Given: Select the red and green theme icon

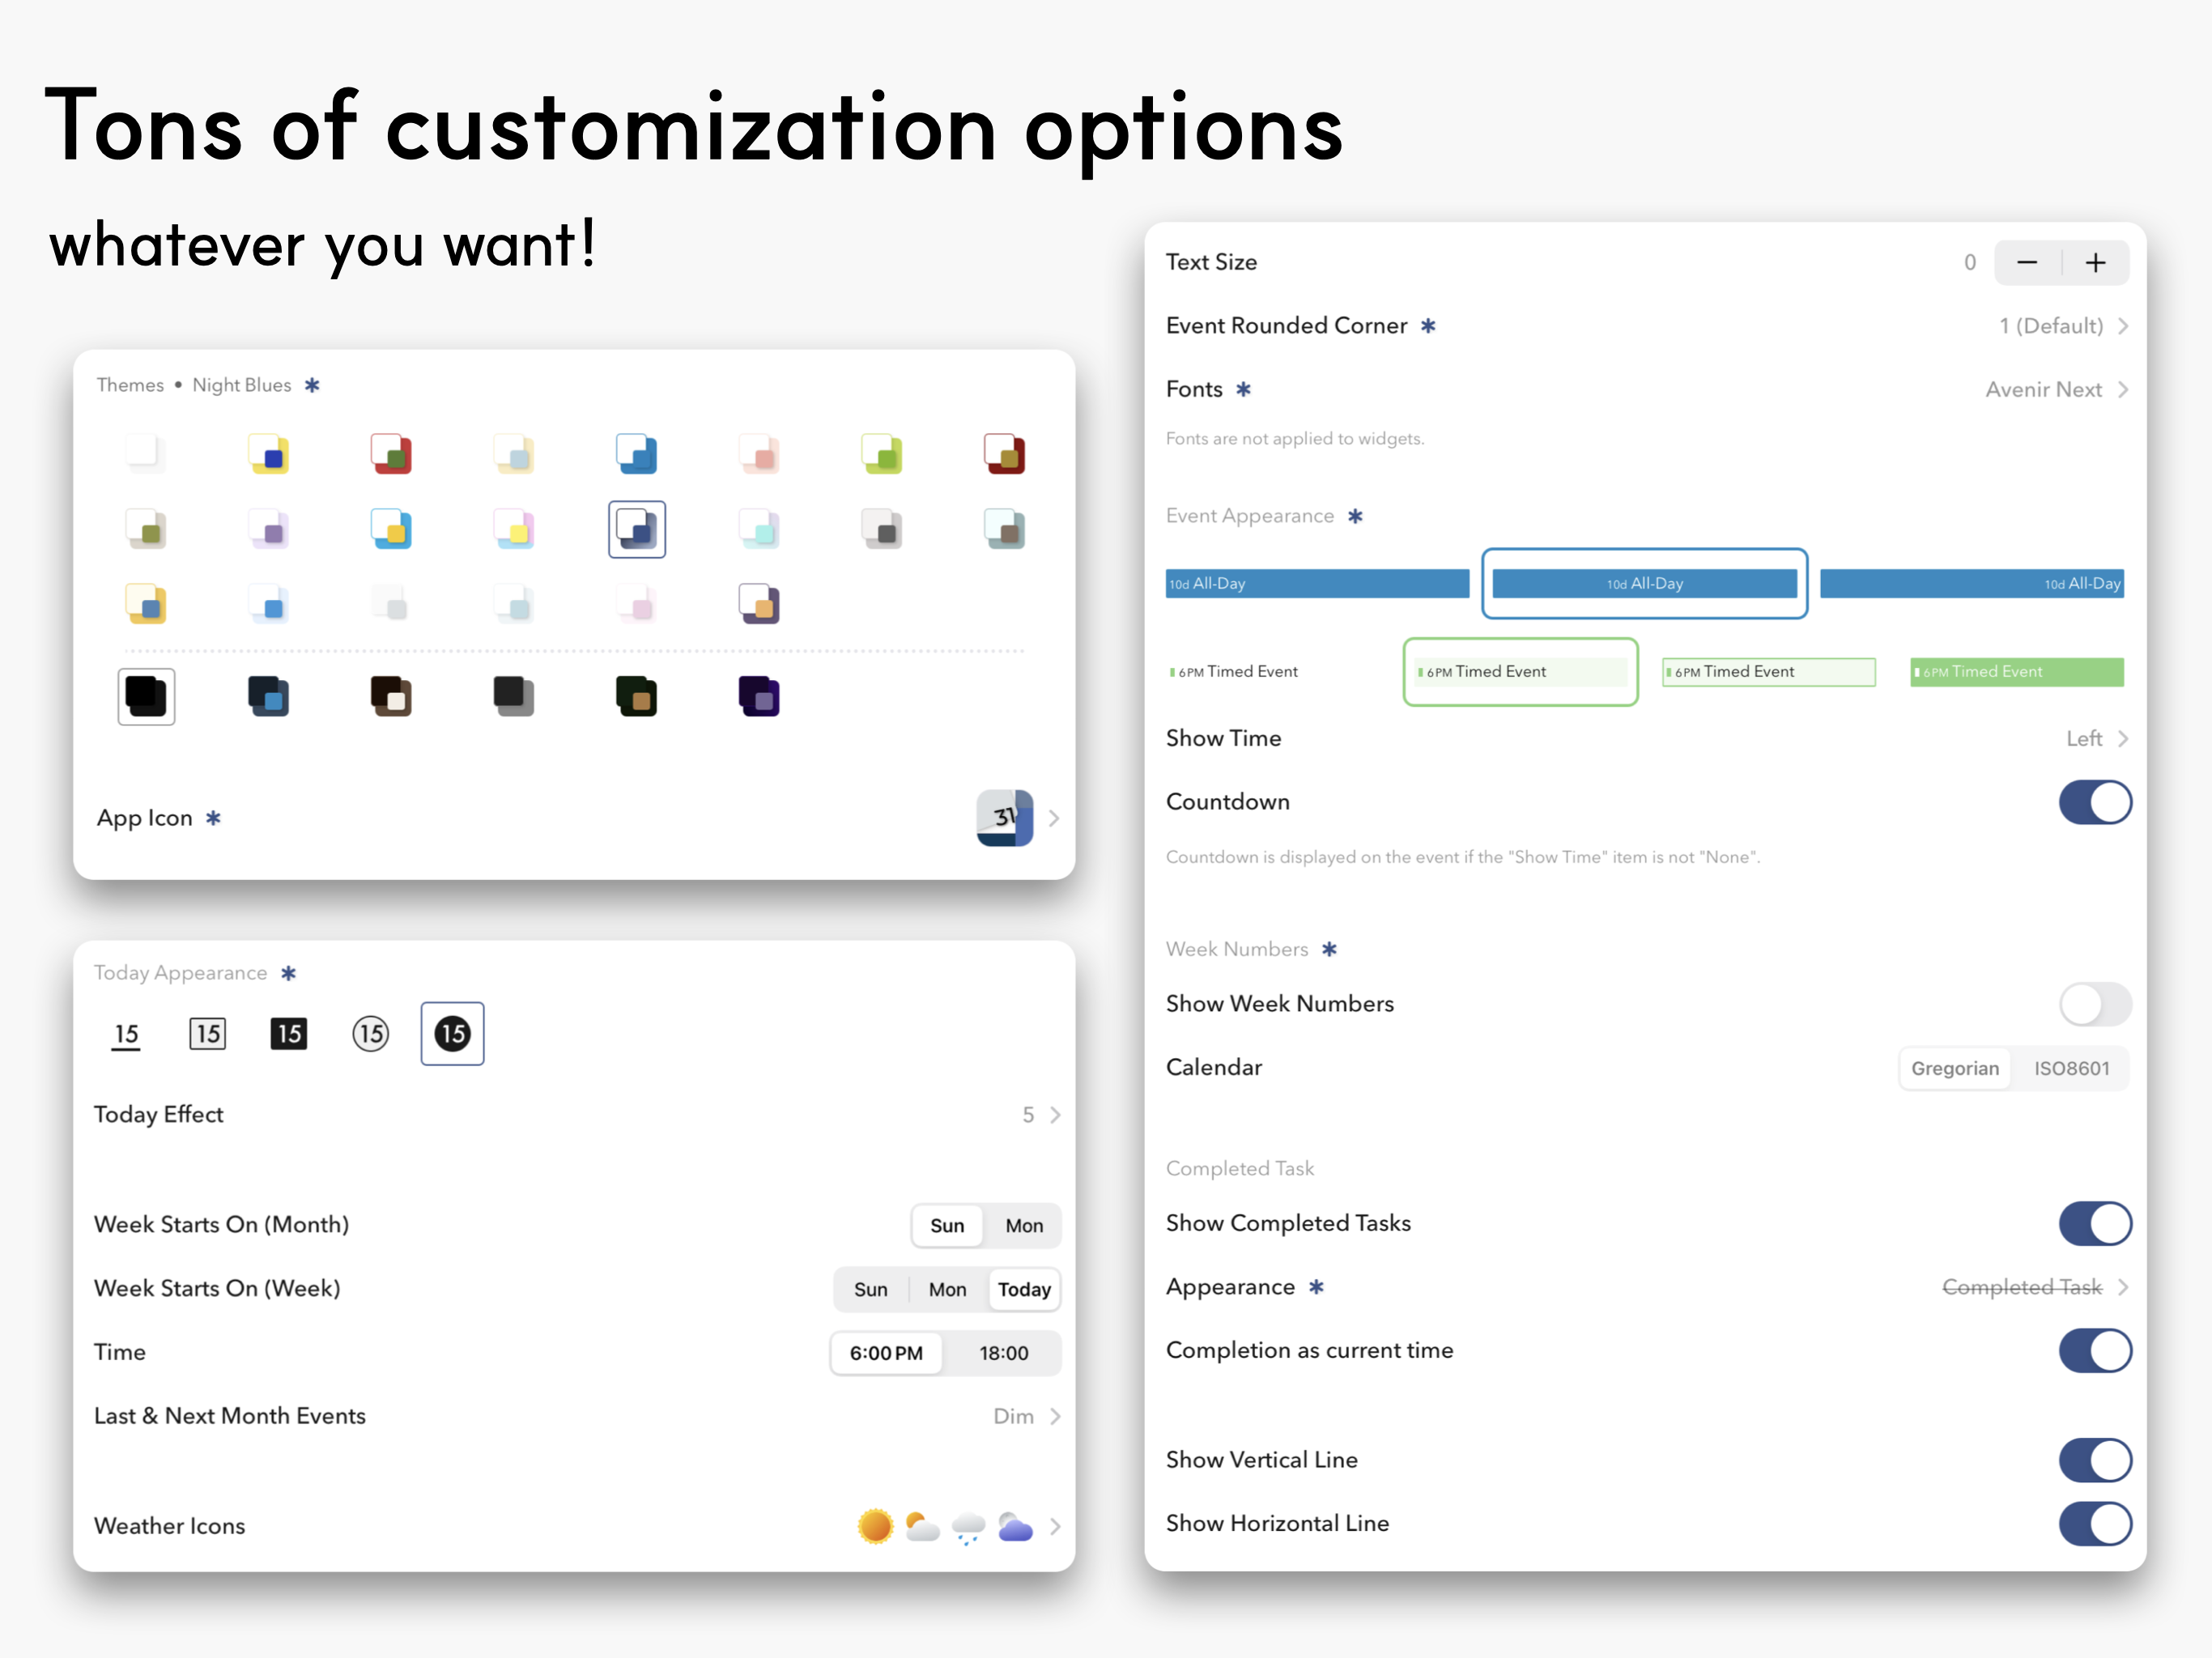Looking at the screenshot, I should [x=392, y=454].
